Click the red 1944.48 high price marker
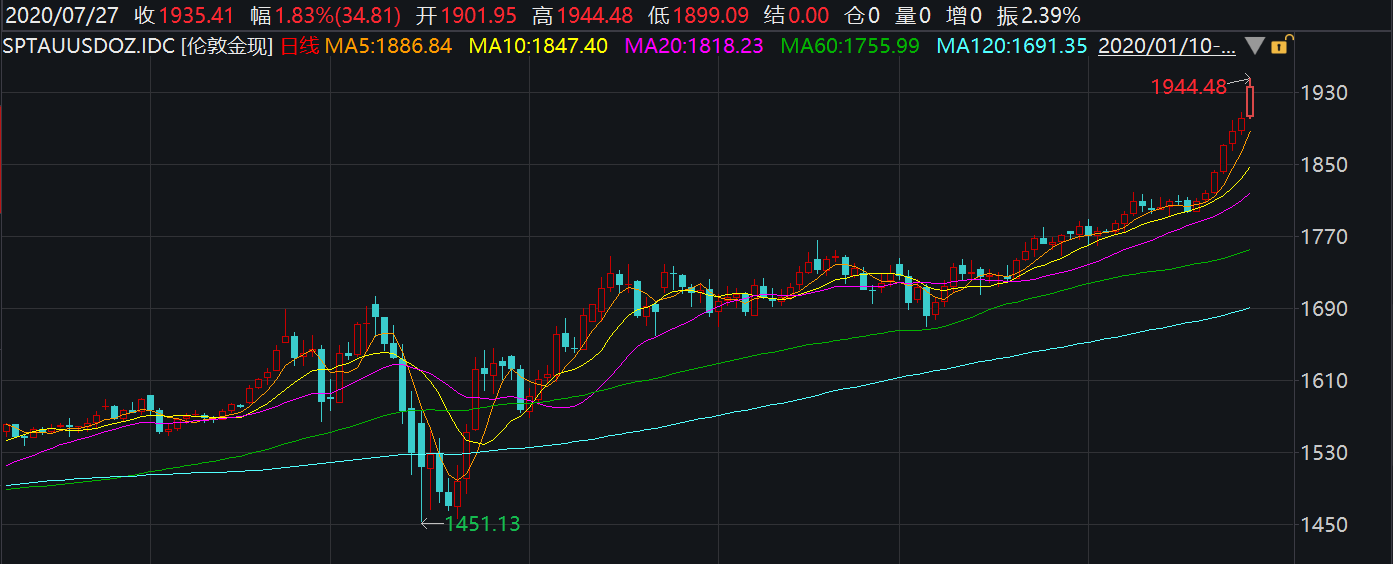1393x564 pixels. (1188, 87)
